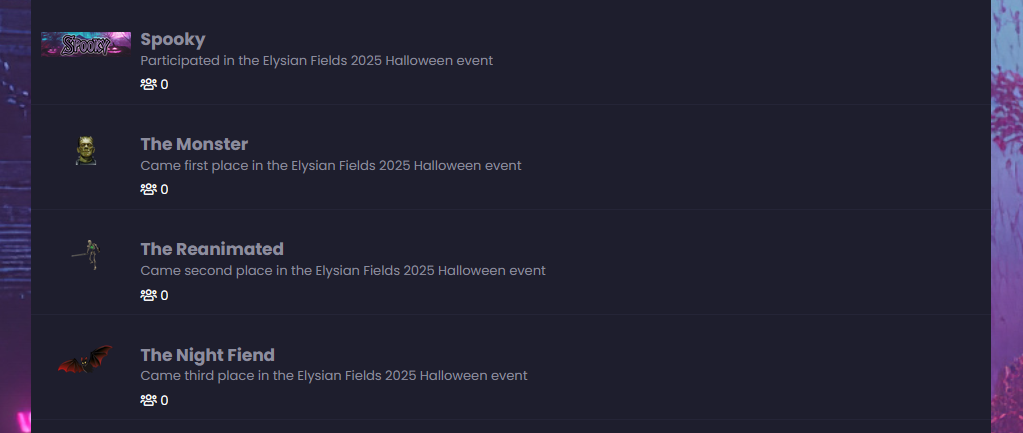Select the member count beside Spooky's users icon
The width and height of the screenshot is (1023, 433).
[x=164, y=85]
